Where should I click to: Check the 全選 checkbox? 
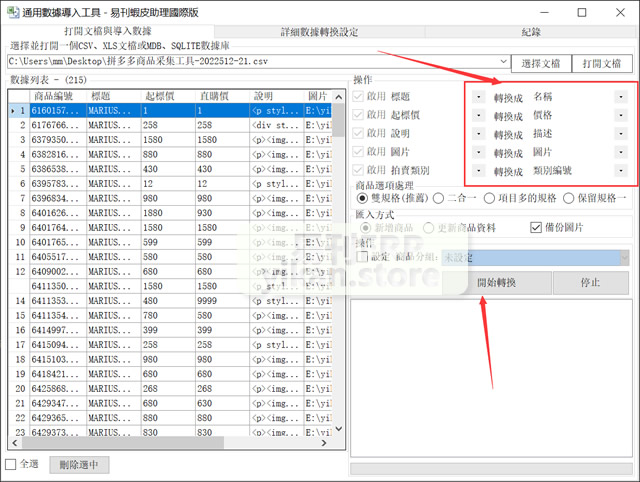click(11, 465)
